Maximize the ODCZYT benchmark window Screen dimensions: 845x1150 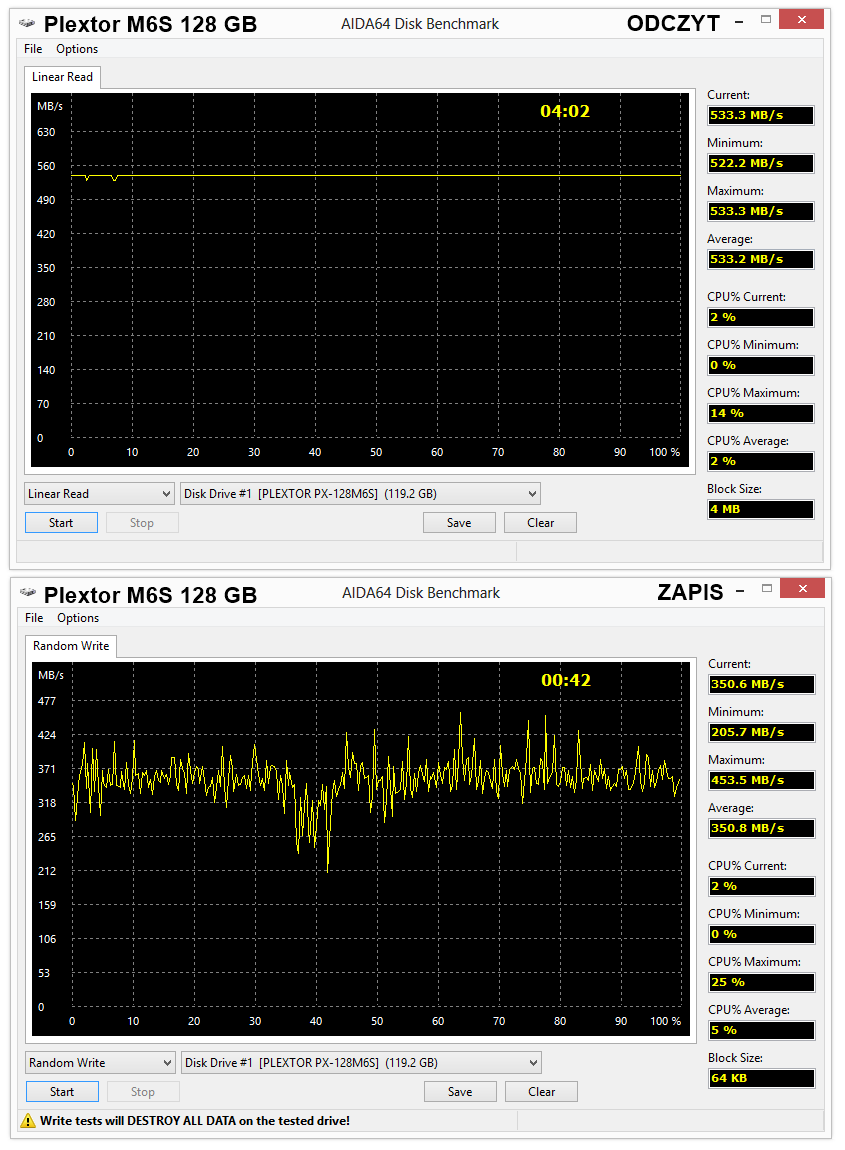pos(766,20)
